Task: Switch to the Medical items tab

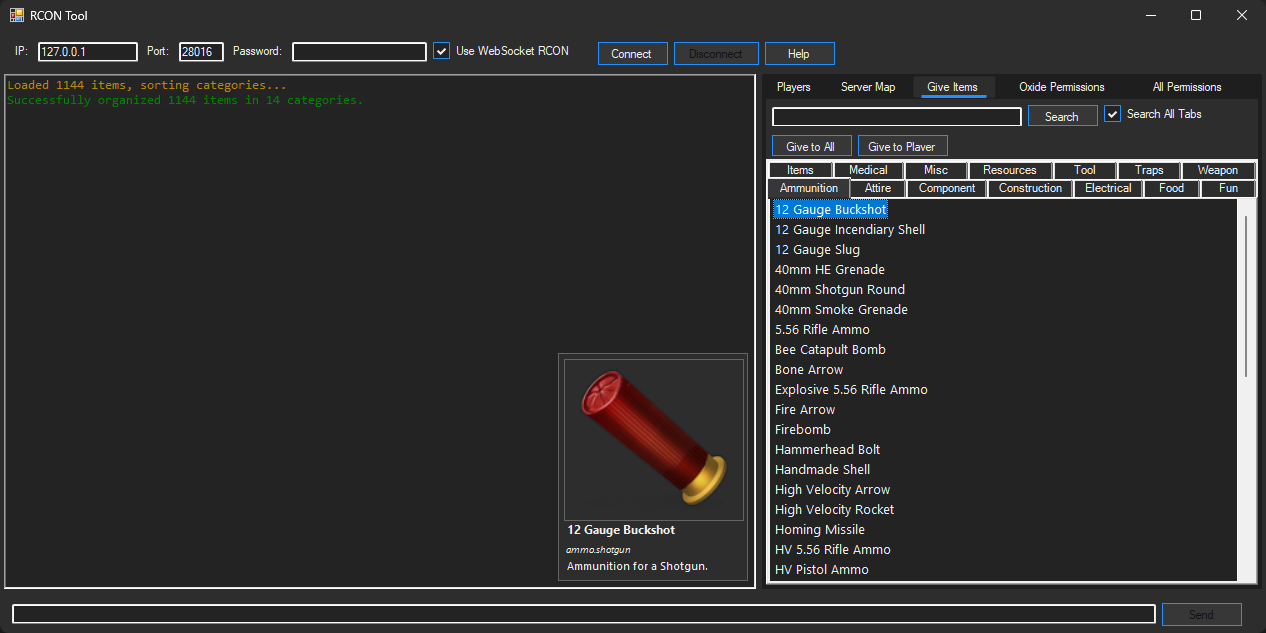Action: (868, 169)
